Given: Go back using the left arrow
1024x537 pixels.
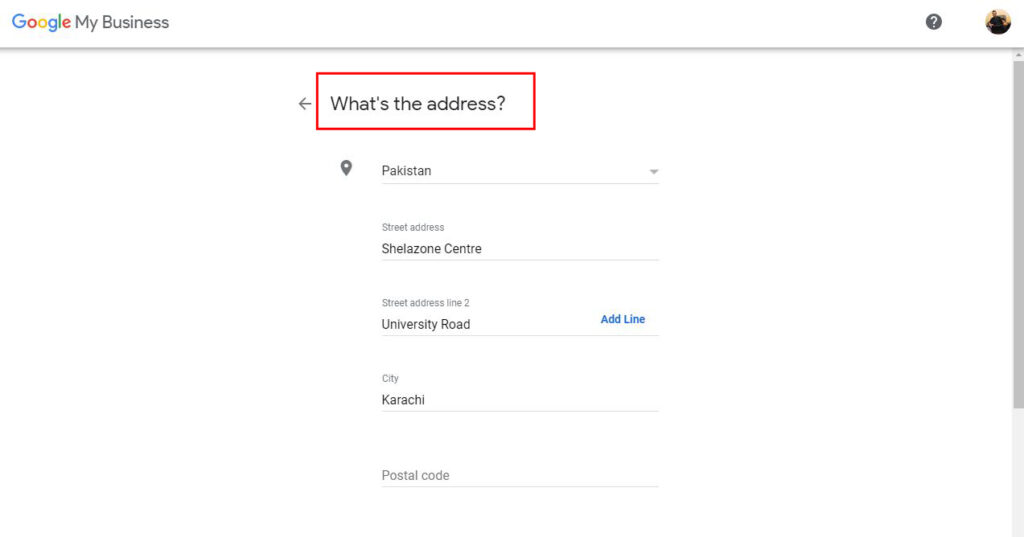Looking at the screenshot, I should tap(305, 104).
